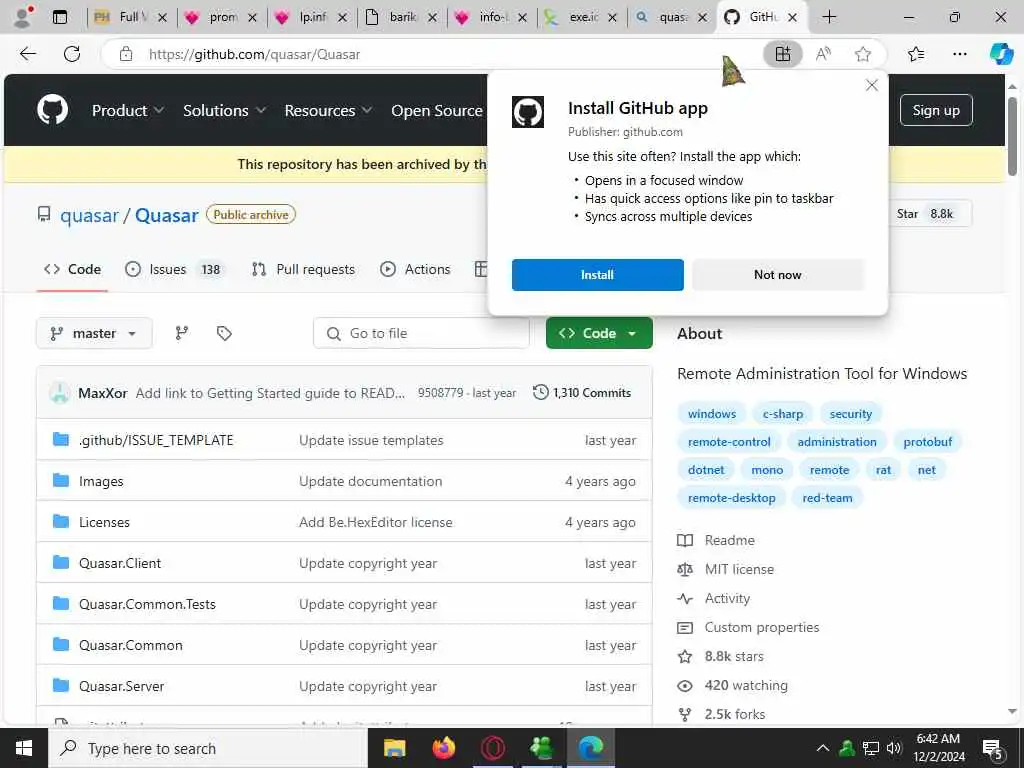Open the .github/ISSUE_TEMPLATE folder
Screen dimensions: 1024x768
click(x=155, y=440)
